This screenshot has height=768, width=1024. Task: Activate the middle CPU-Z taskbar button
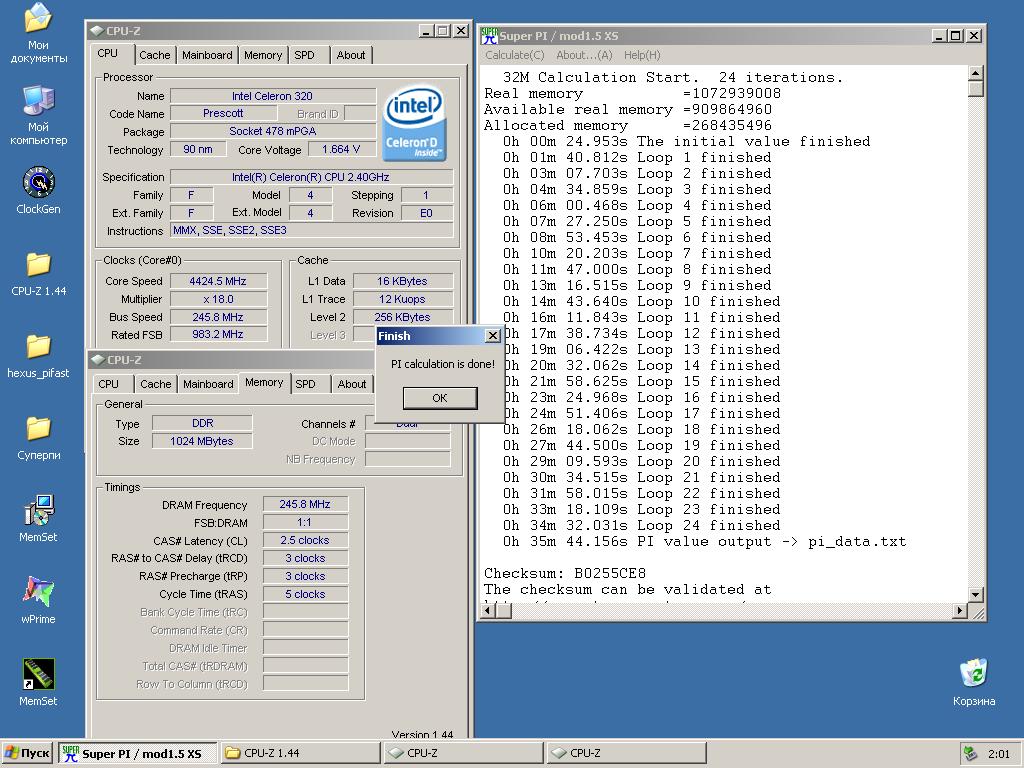(464, 754)
